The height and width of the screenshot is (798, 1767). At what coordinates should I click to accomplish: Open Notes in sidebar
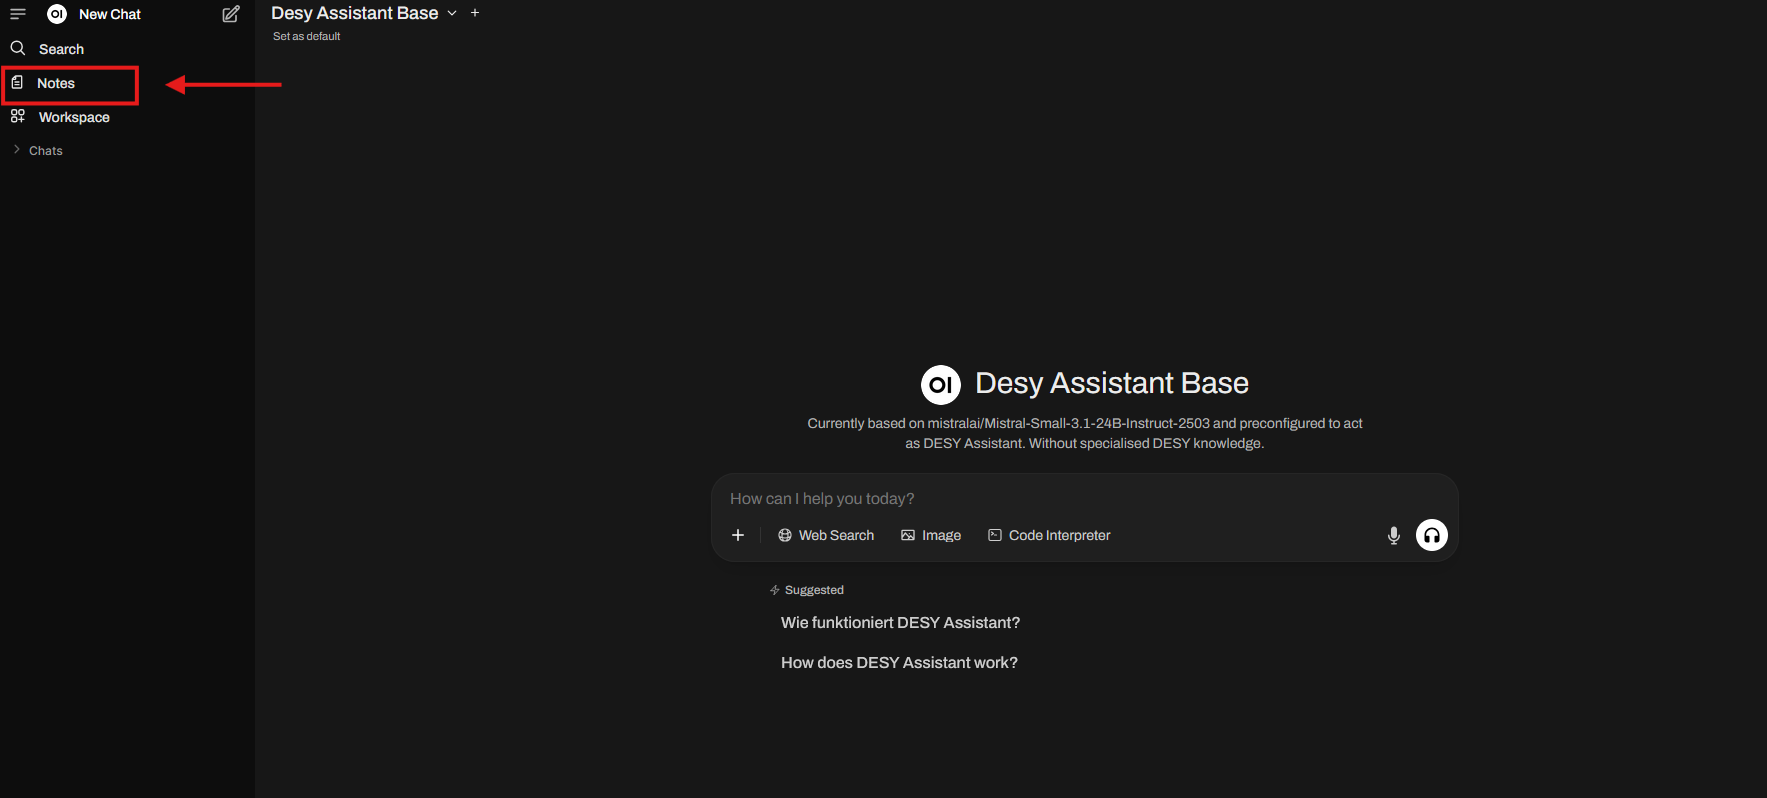(56, 83)
